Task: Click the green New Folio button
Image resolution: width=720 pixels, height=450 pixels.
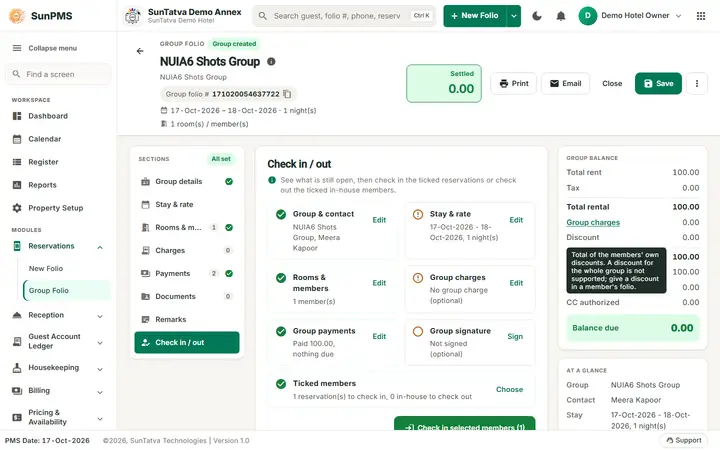Action: 475,16
